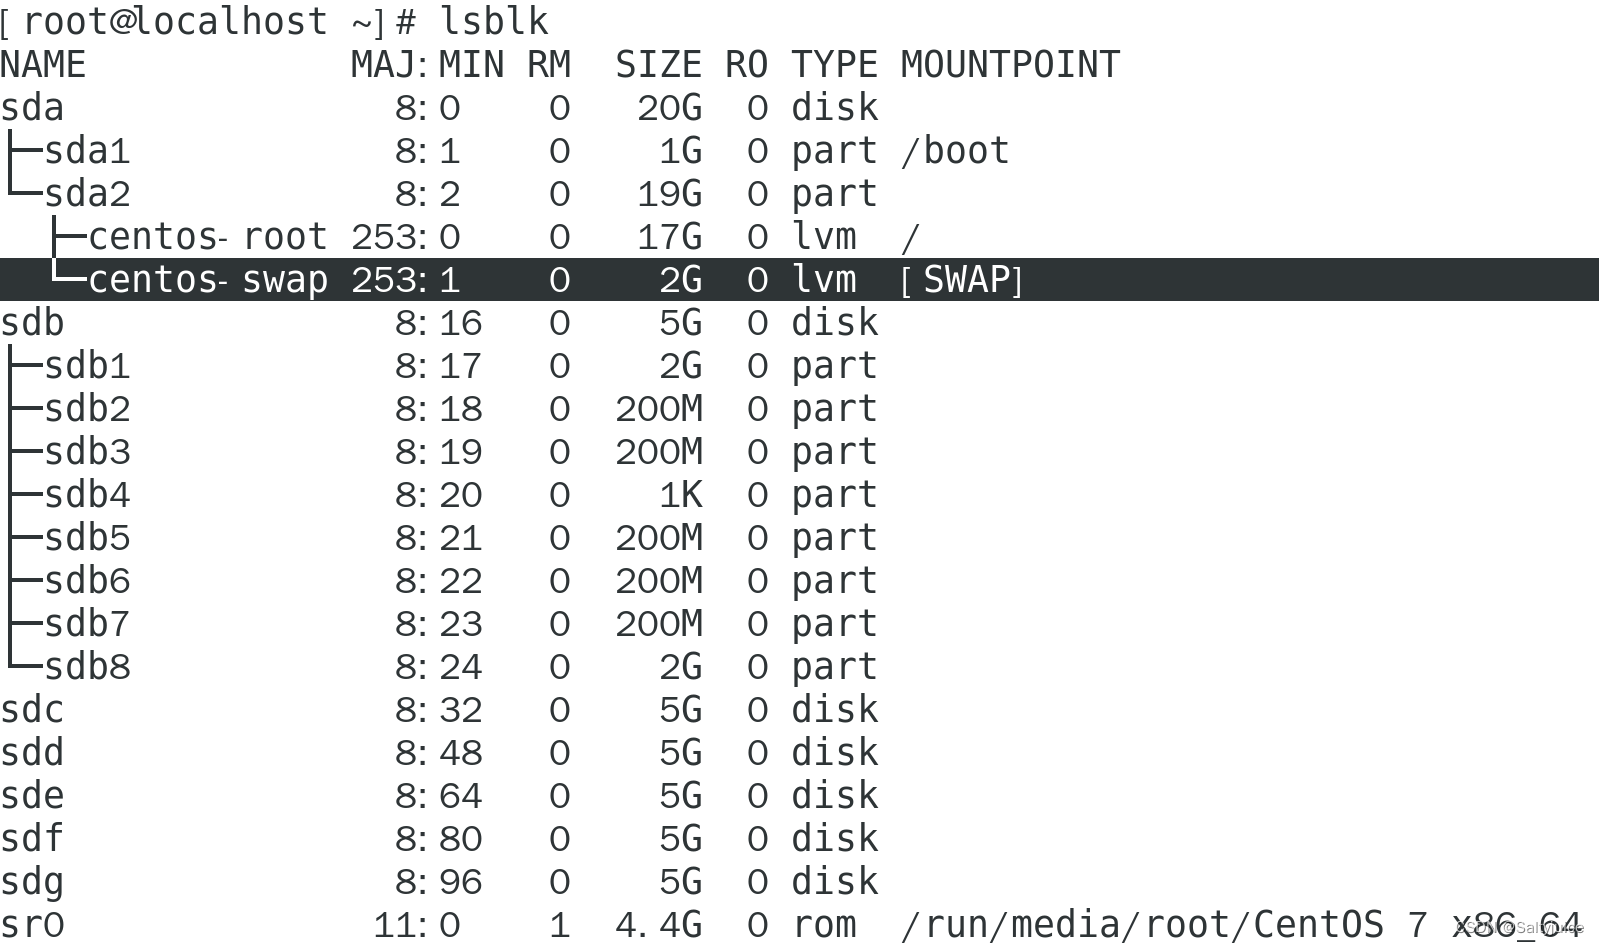Select the MAJ:MIN column header
This screenshot has height=945, width=1599.
pos(427,65)
